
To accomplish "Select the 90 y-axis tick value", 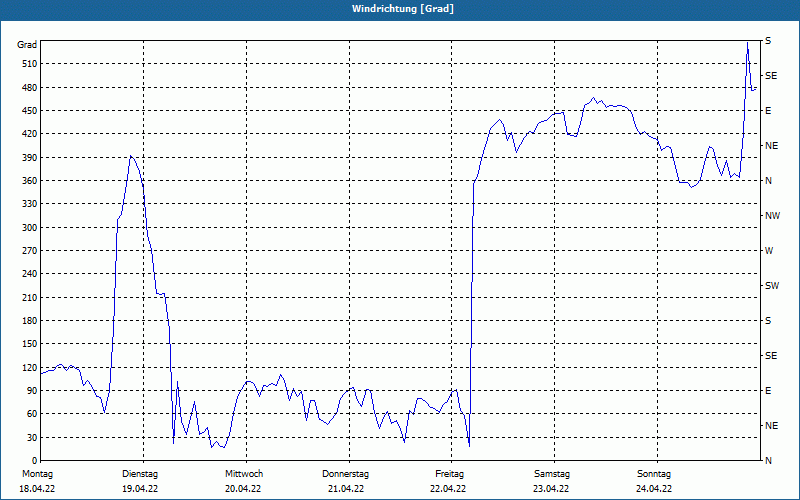I will click(32, 391).
